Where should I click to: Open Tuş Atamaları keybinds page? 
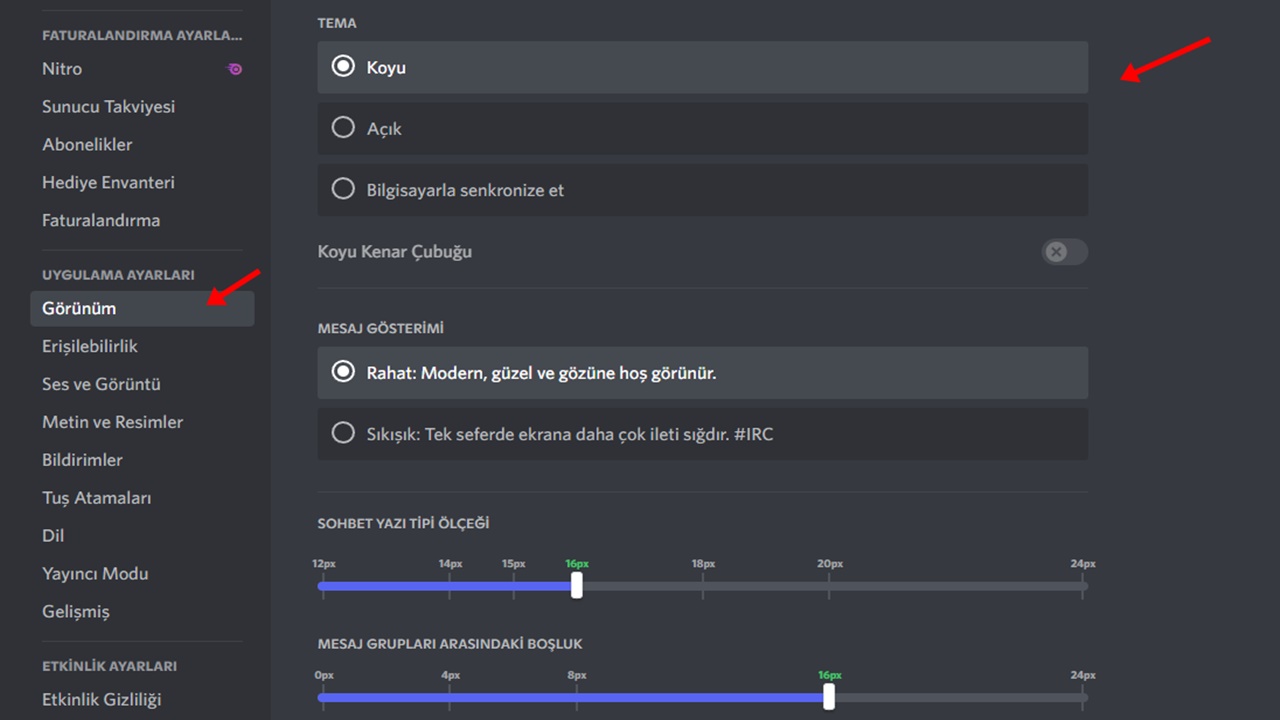tap(96, 499)
